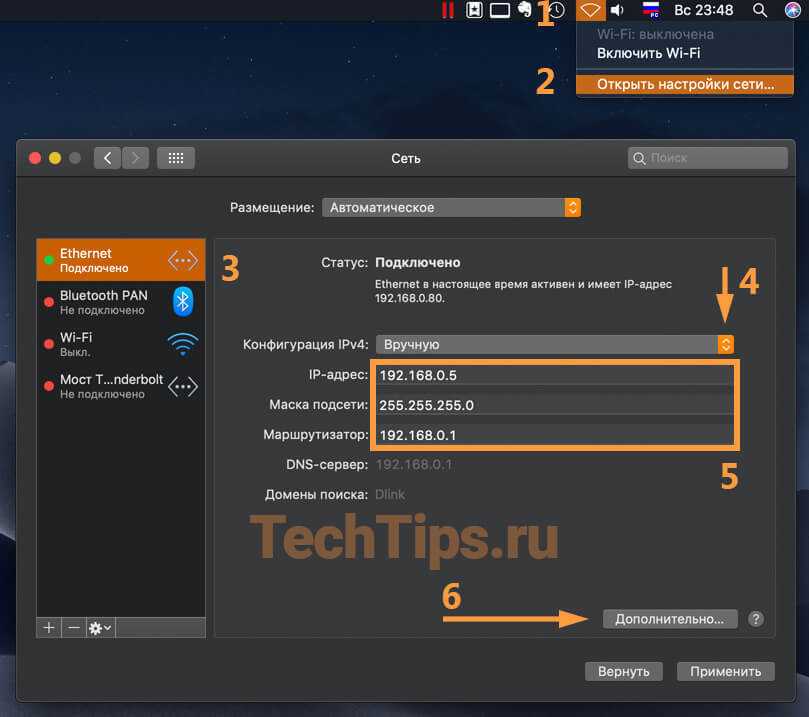Image resolution: width=809 pixels, height=717 pixels.
Task: Open Spotlight search magnifier in menu bar
Action: click(759, 10)
